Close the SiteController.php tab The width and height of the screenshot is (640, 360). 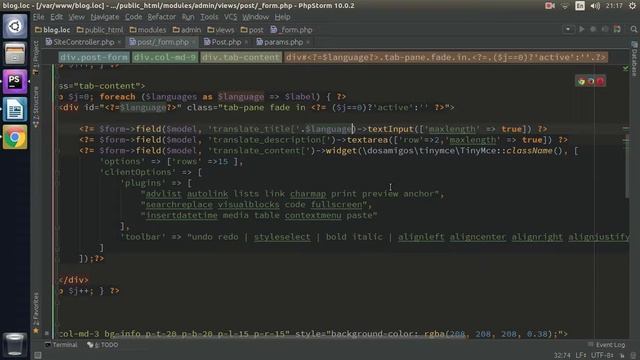coord(119,42)
